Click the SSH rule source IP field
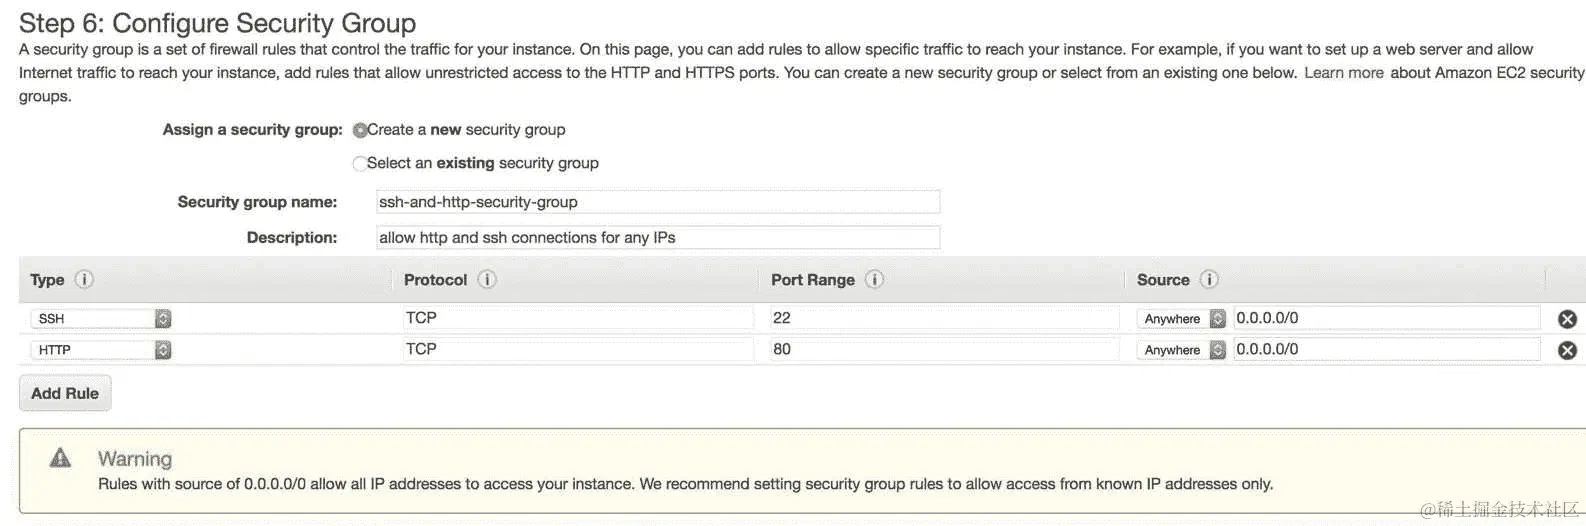 tap(1386, 318)
